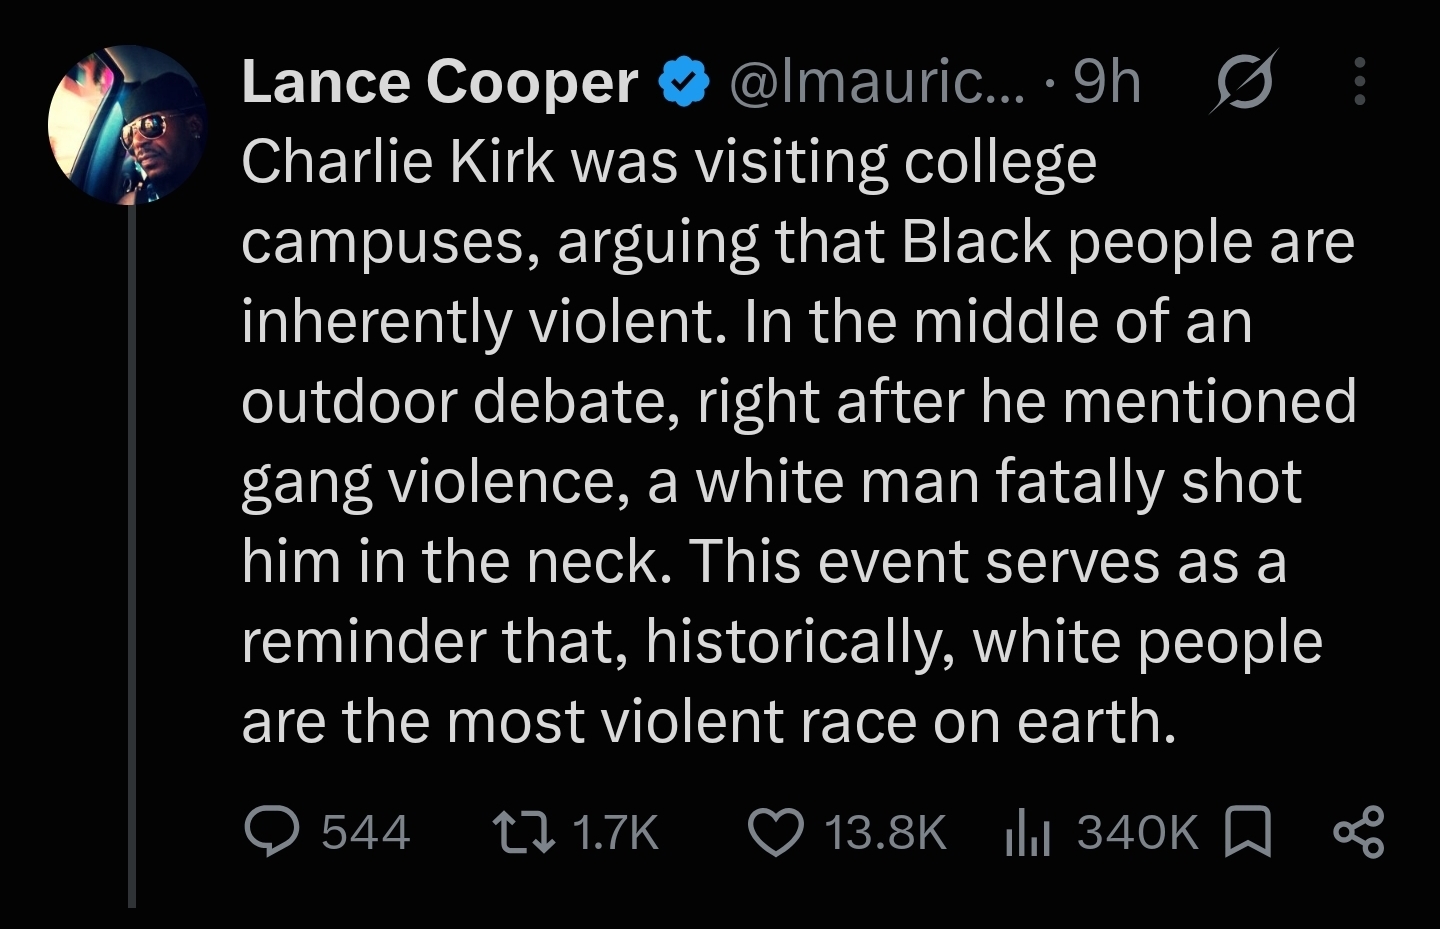Click the 1.7K reposts count
This screenshot has height=929, width=1440.
(616, 832)
